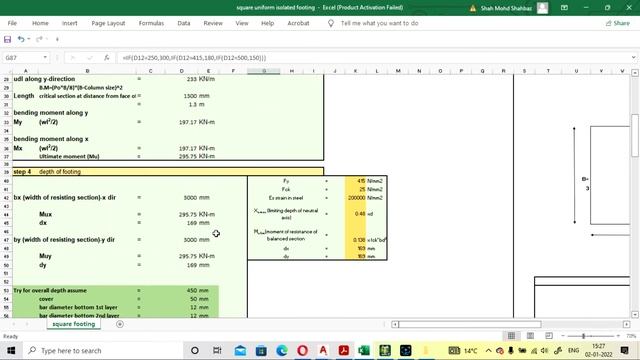
Task: Click the zoom slider handle
Action: 583,336
